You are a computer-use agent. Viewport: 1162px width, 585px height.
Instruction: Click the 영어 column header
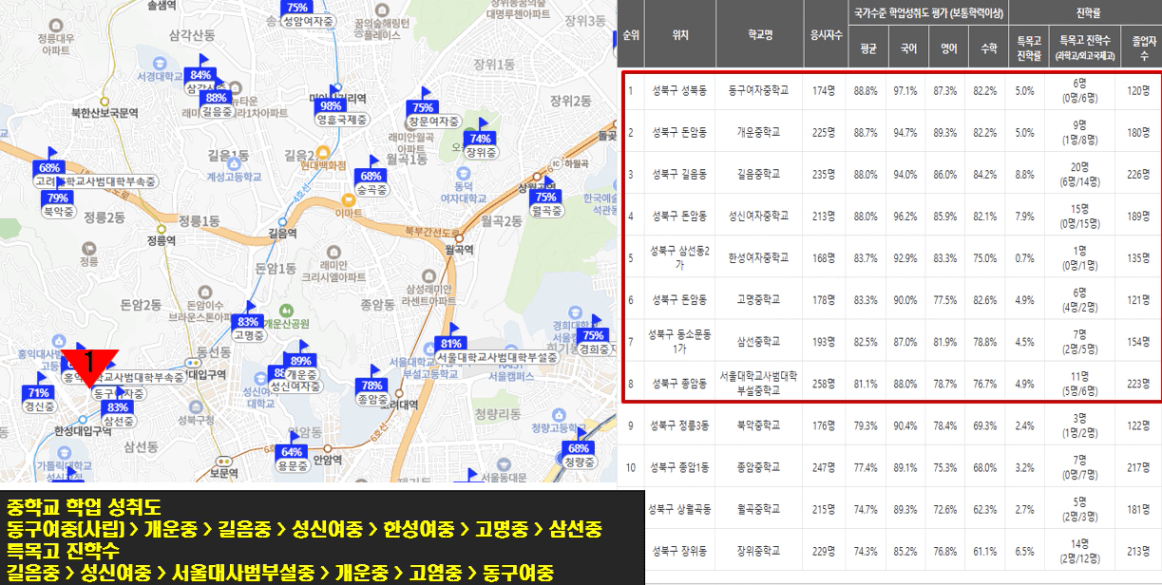tap(946, 48)
